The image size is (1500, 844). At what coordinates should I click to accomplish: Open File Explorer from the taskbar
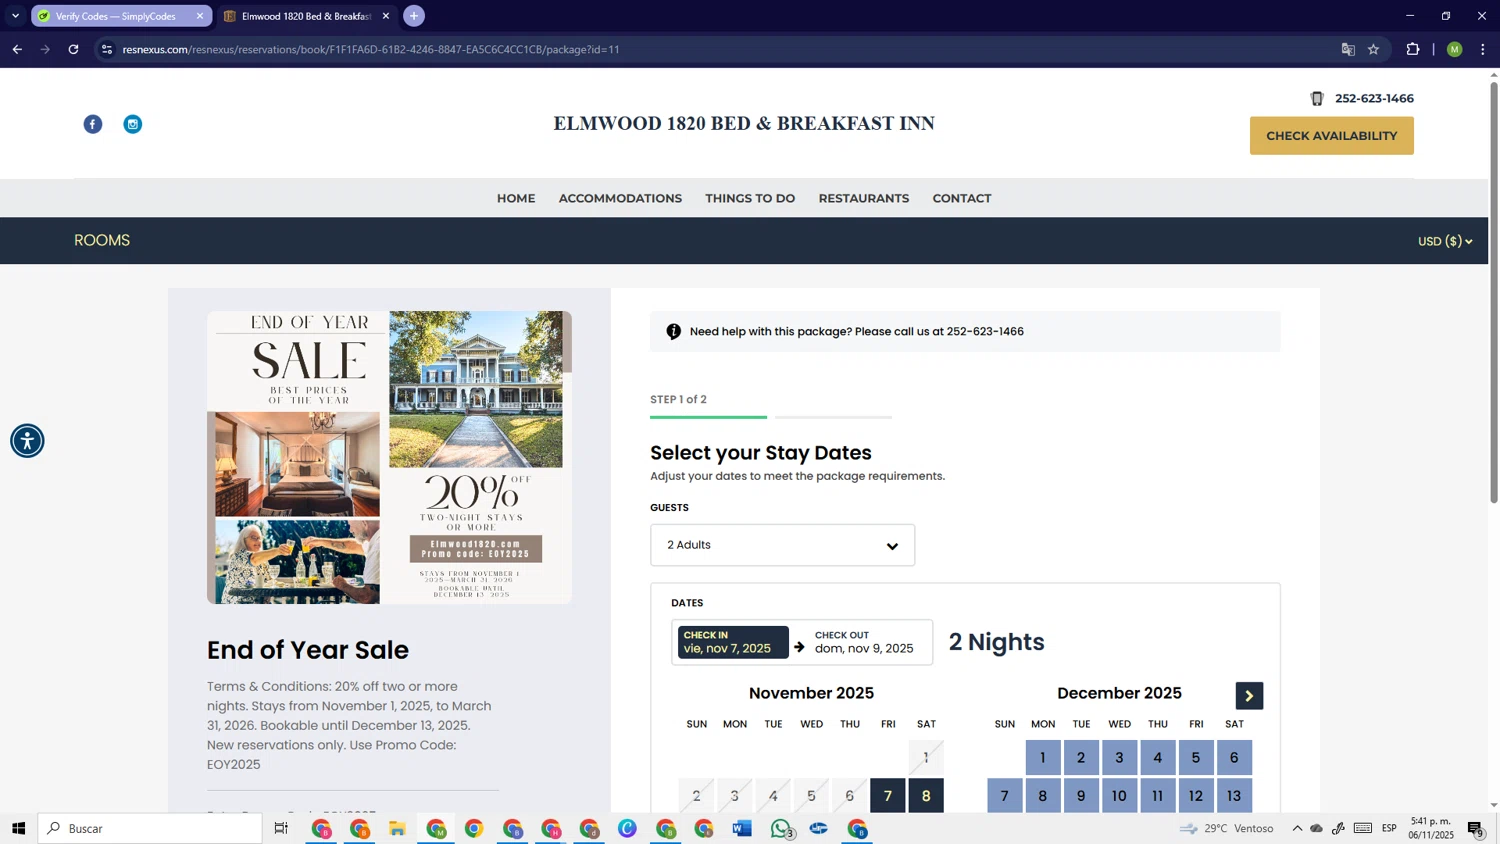click(x=397, y=828)
